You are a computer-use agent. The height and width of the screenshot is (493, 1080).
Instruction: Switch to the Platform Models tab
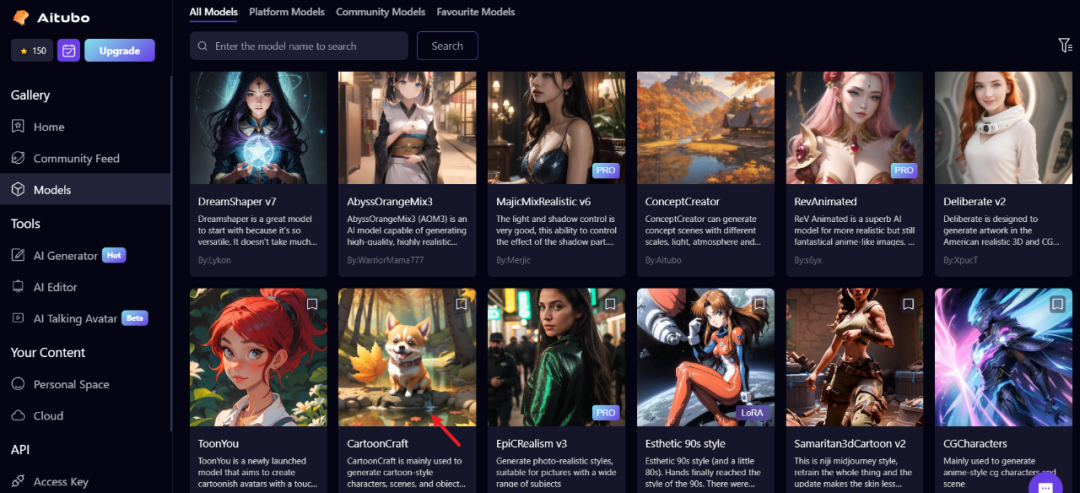[287, 12]
